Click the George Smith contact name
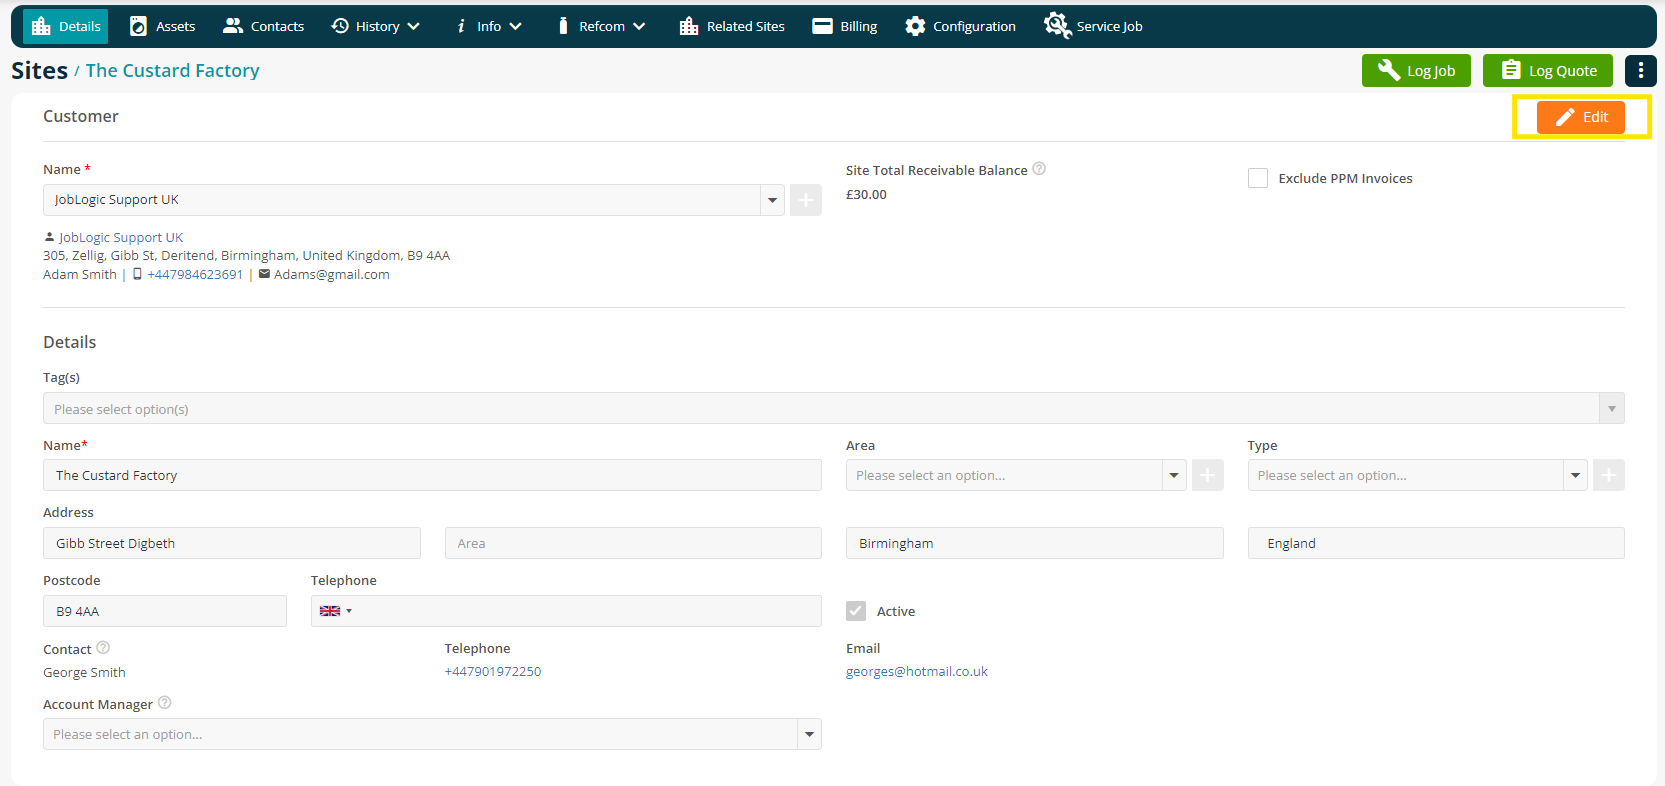Screen dimensions: 1665x786 tap(84, 672)
